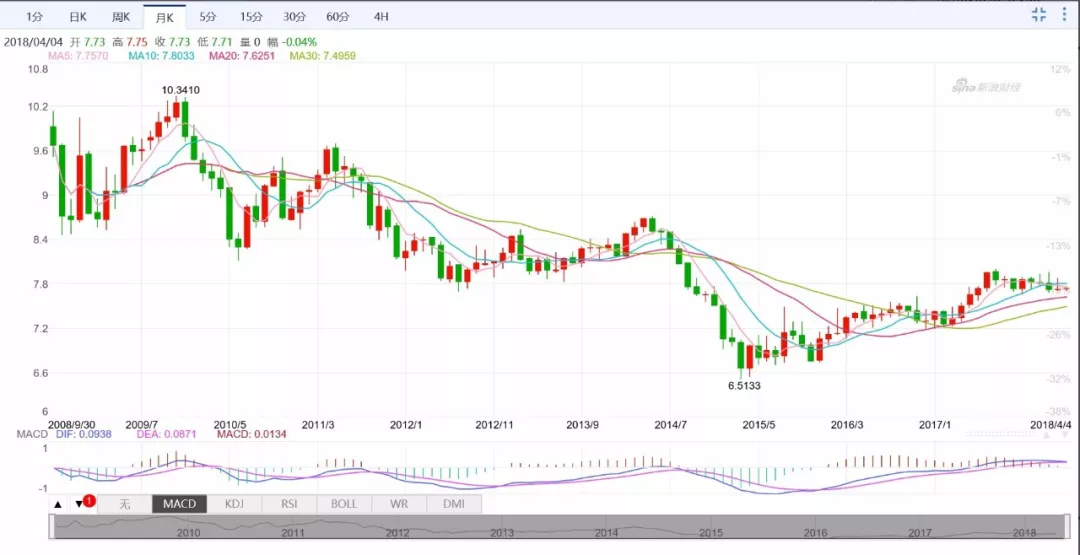Open the 5分 interval chart
The image size is (1080, 555).
tap(207, 17)
